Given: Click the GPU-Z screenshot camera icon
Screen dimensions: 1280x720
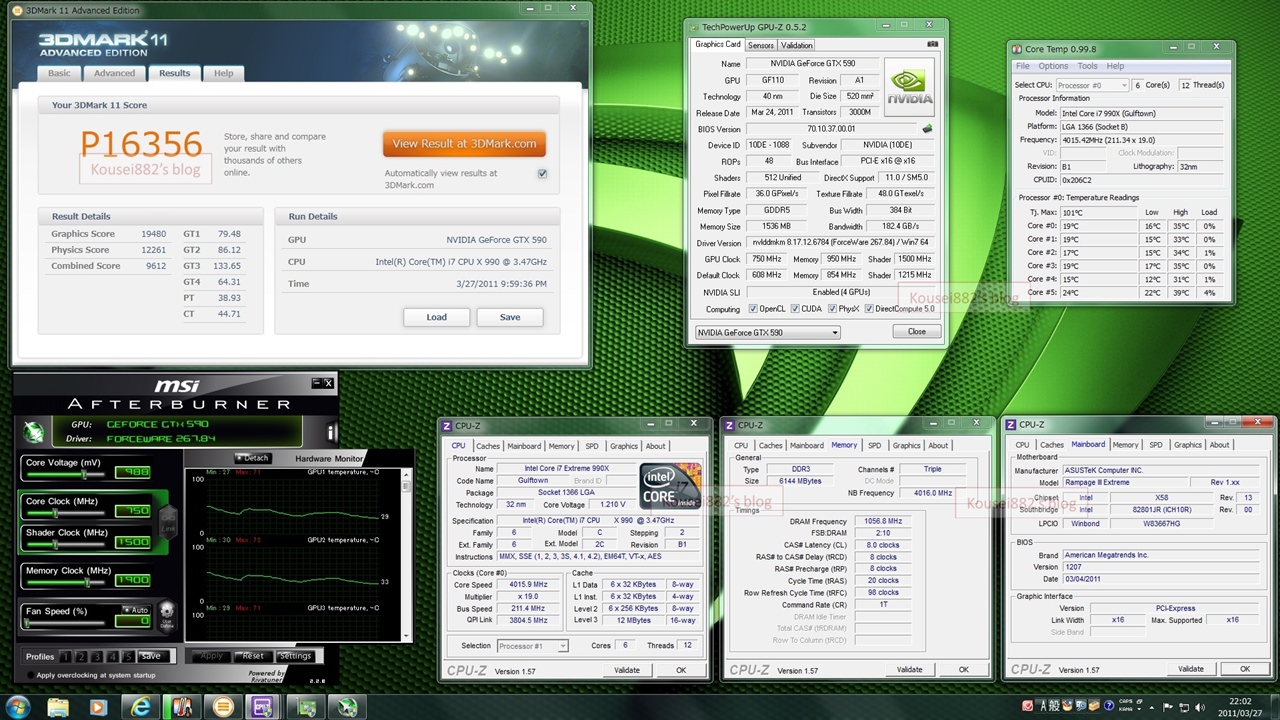Looking at the screenshot, I should 932,45.
